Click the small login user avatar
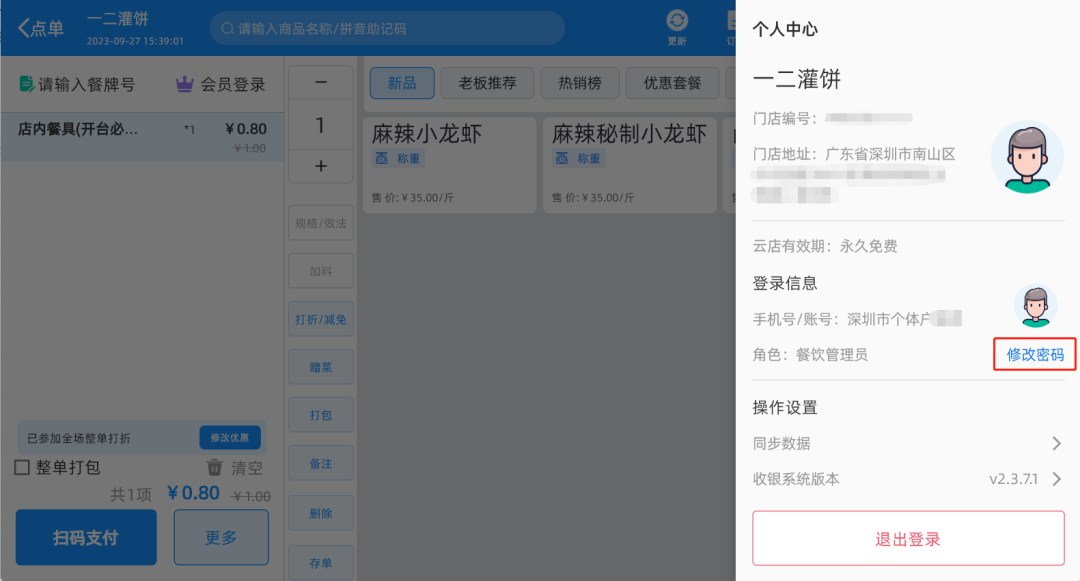Viewport: 1080px width, 581px height. point(1035,306)
